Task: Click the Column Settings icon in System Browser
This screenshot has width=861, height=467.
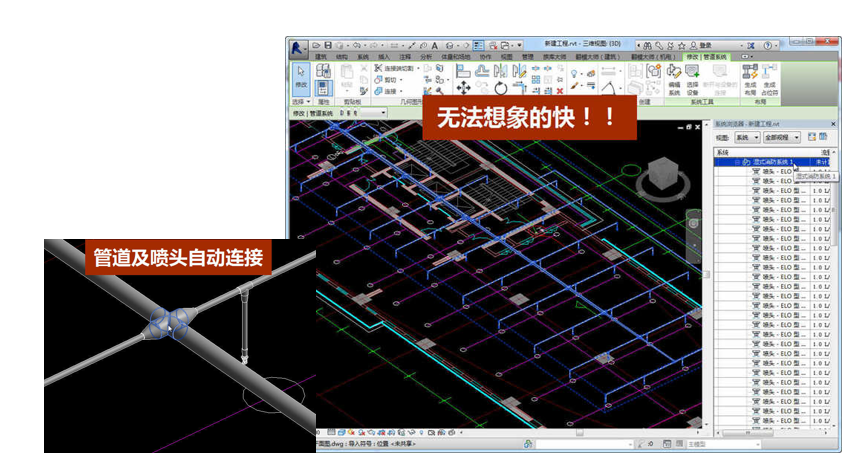Action: [x=823, y=136]
